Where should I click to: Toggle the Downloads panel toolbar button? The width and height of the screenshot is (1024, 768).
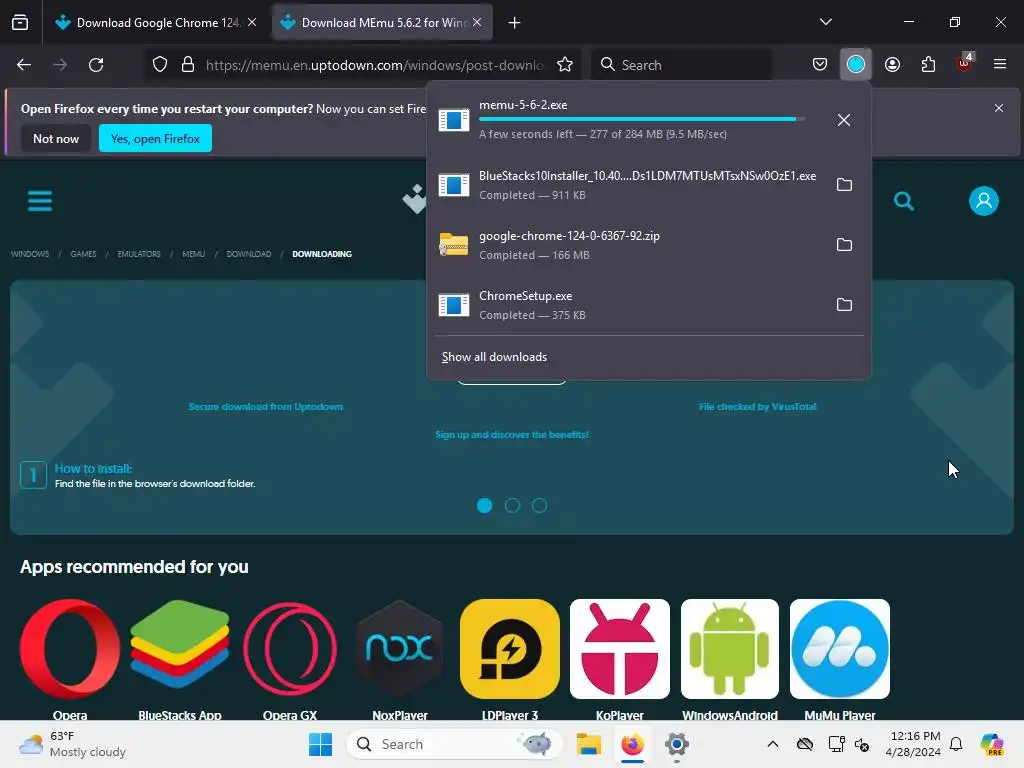point(856,65)
